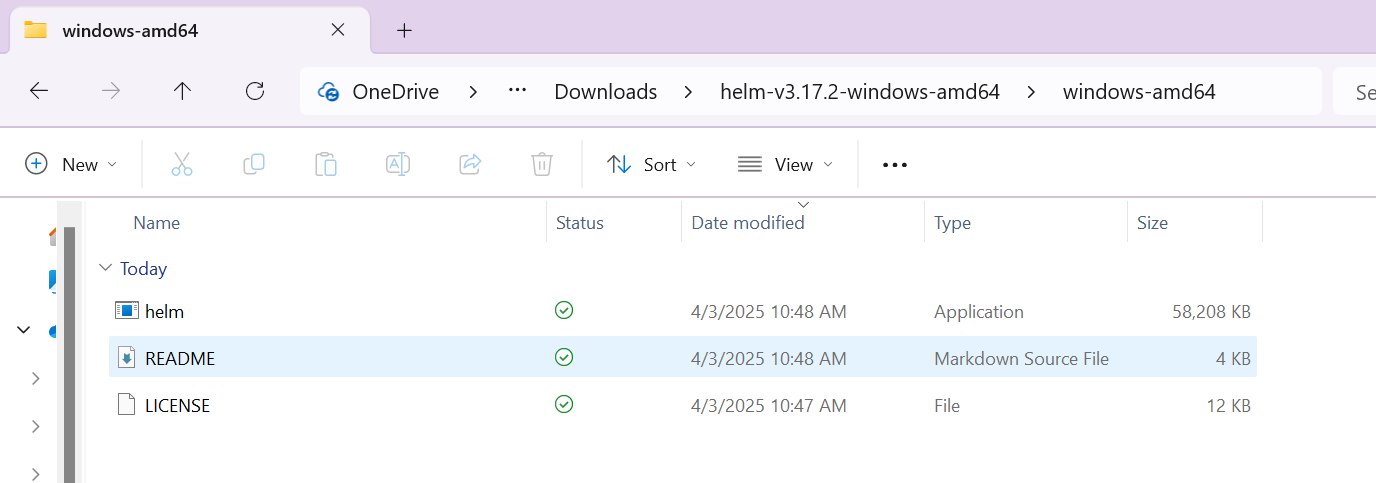The height and width of the screenshot is (483, 1376).
Task: Click the 4/3/2025 10:47 AM date cell
Action: [769, 405]
